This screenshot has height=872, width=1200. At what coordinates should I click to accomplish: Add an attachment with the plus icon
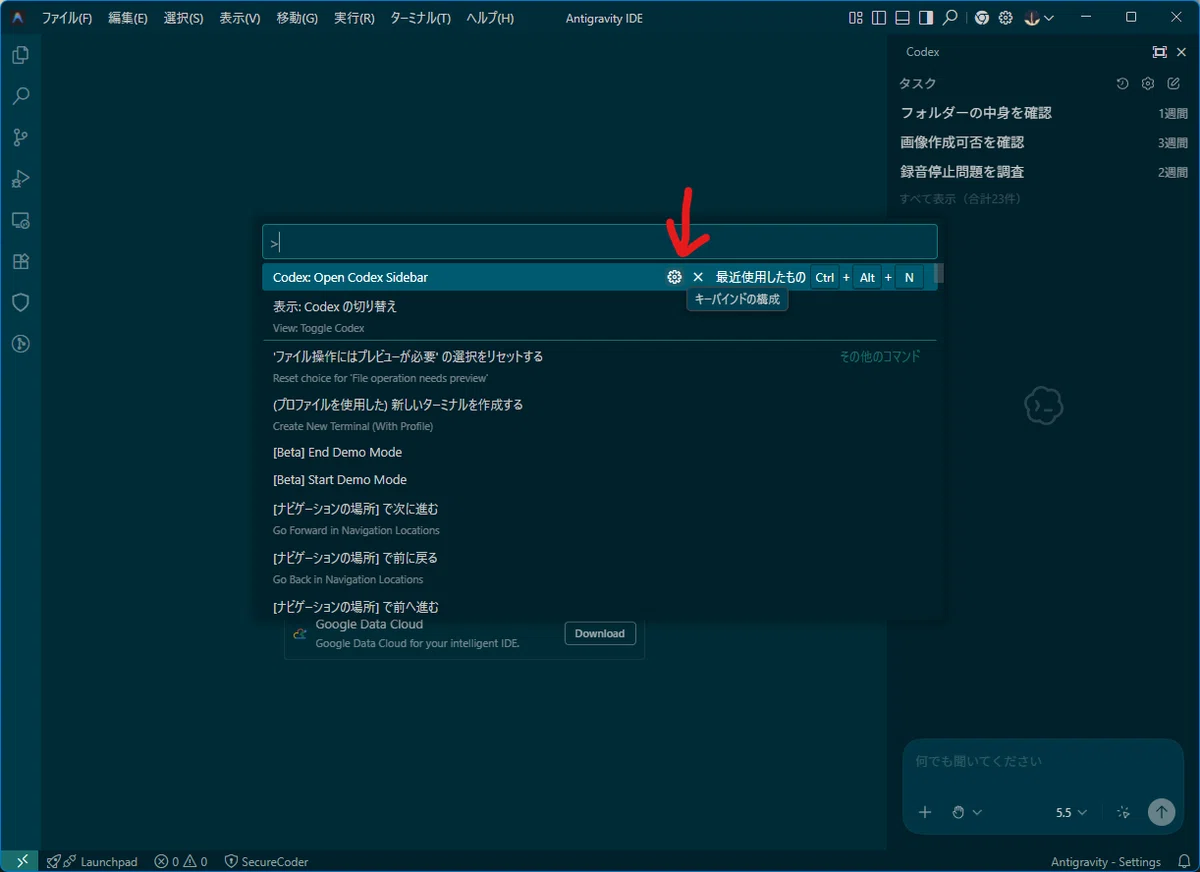[925, 812]
